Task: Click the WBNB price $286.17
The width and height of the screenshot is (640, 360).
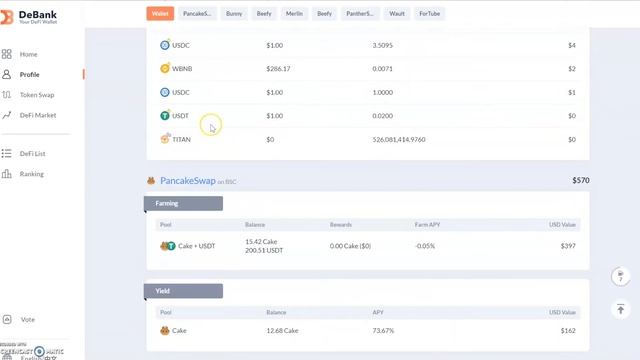Action: coord(278,69)
